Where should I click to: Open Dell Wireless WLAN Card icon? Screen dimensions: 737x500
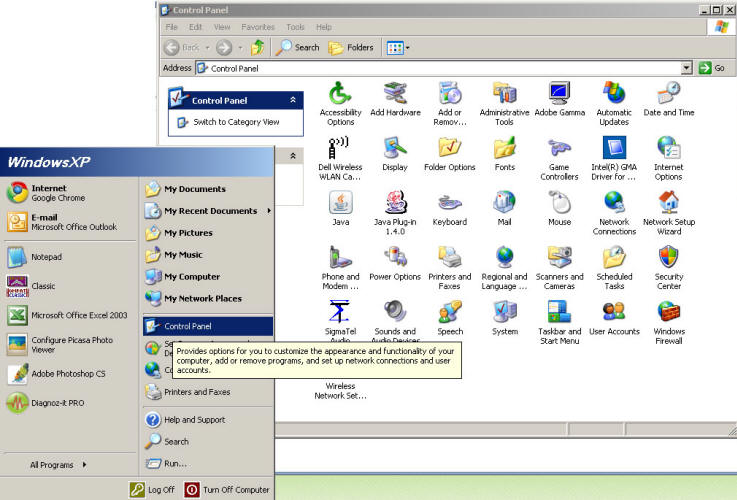click(x=340, y=148)
